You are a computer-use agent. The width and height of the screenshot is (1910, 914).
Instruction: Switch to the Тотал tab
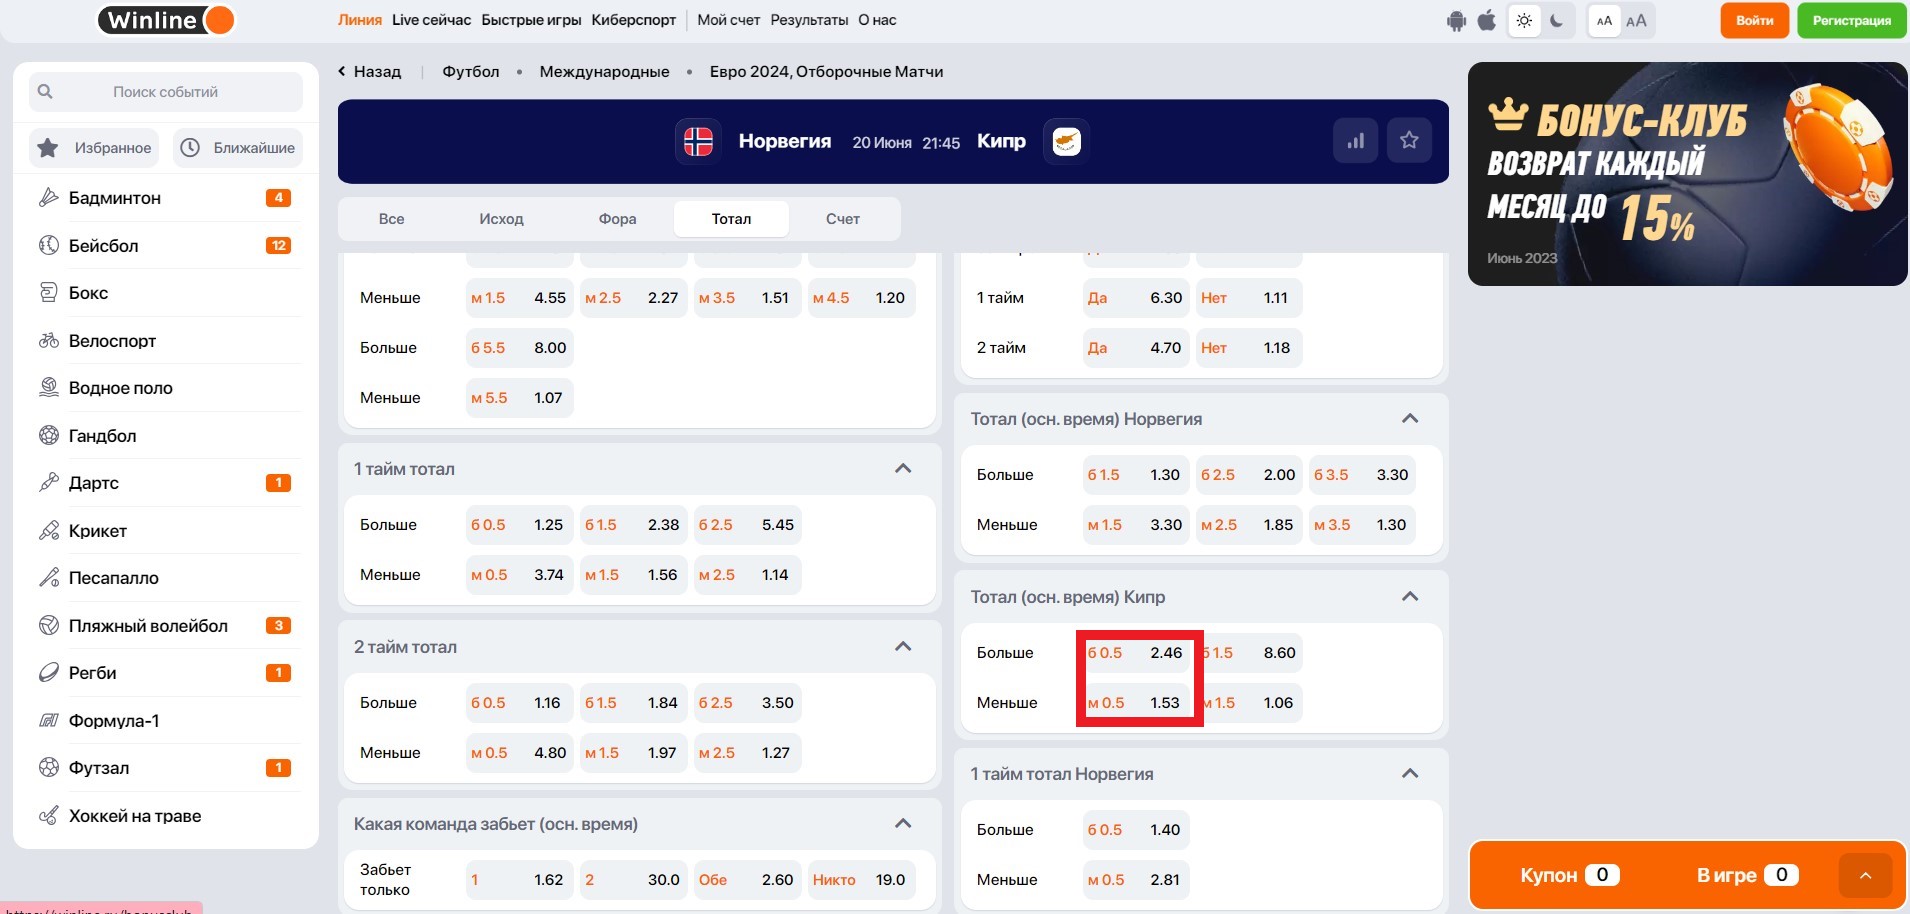point(731,219)
